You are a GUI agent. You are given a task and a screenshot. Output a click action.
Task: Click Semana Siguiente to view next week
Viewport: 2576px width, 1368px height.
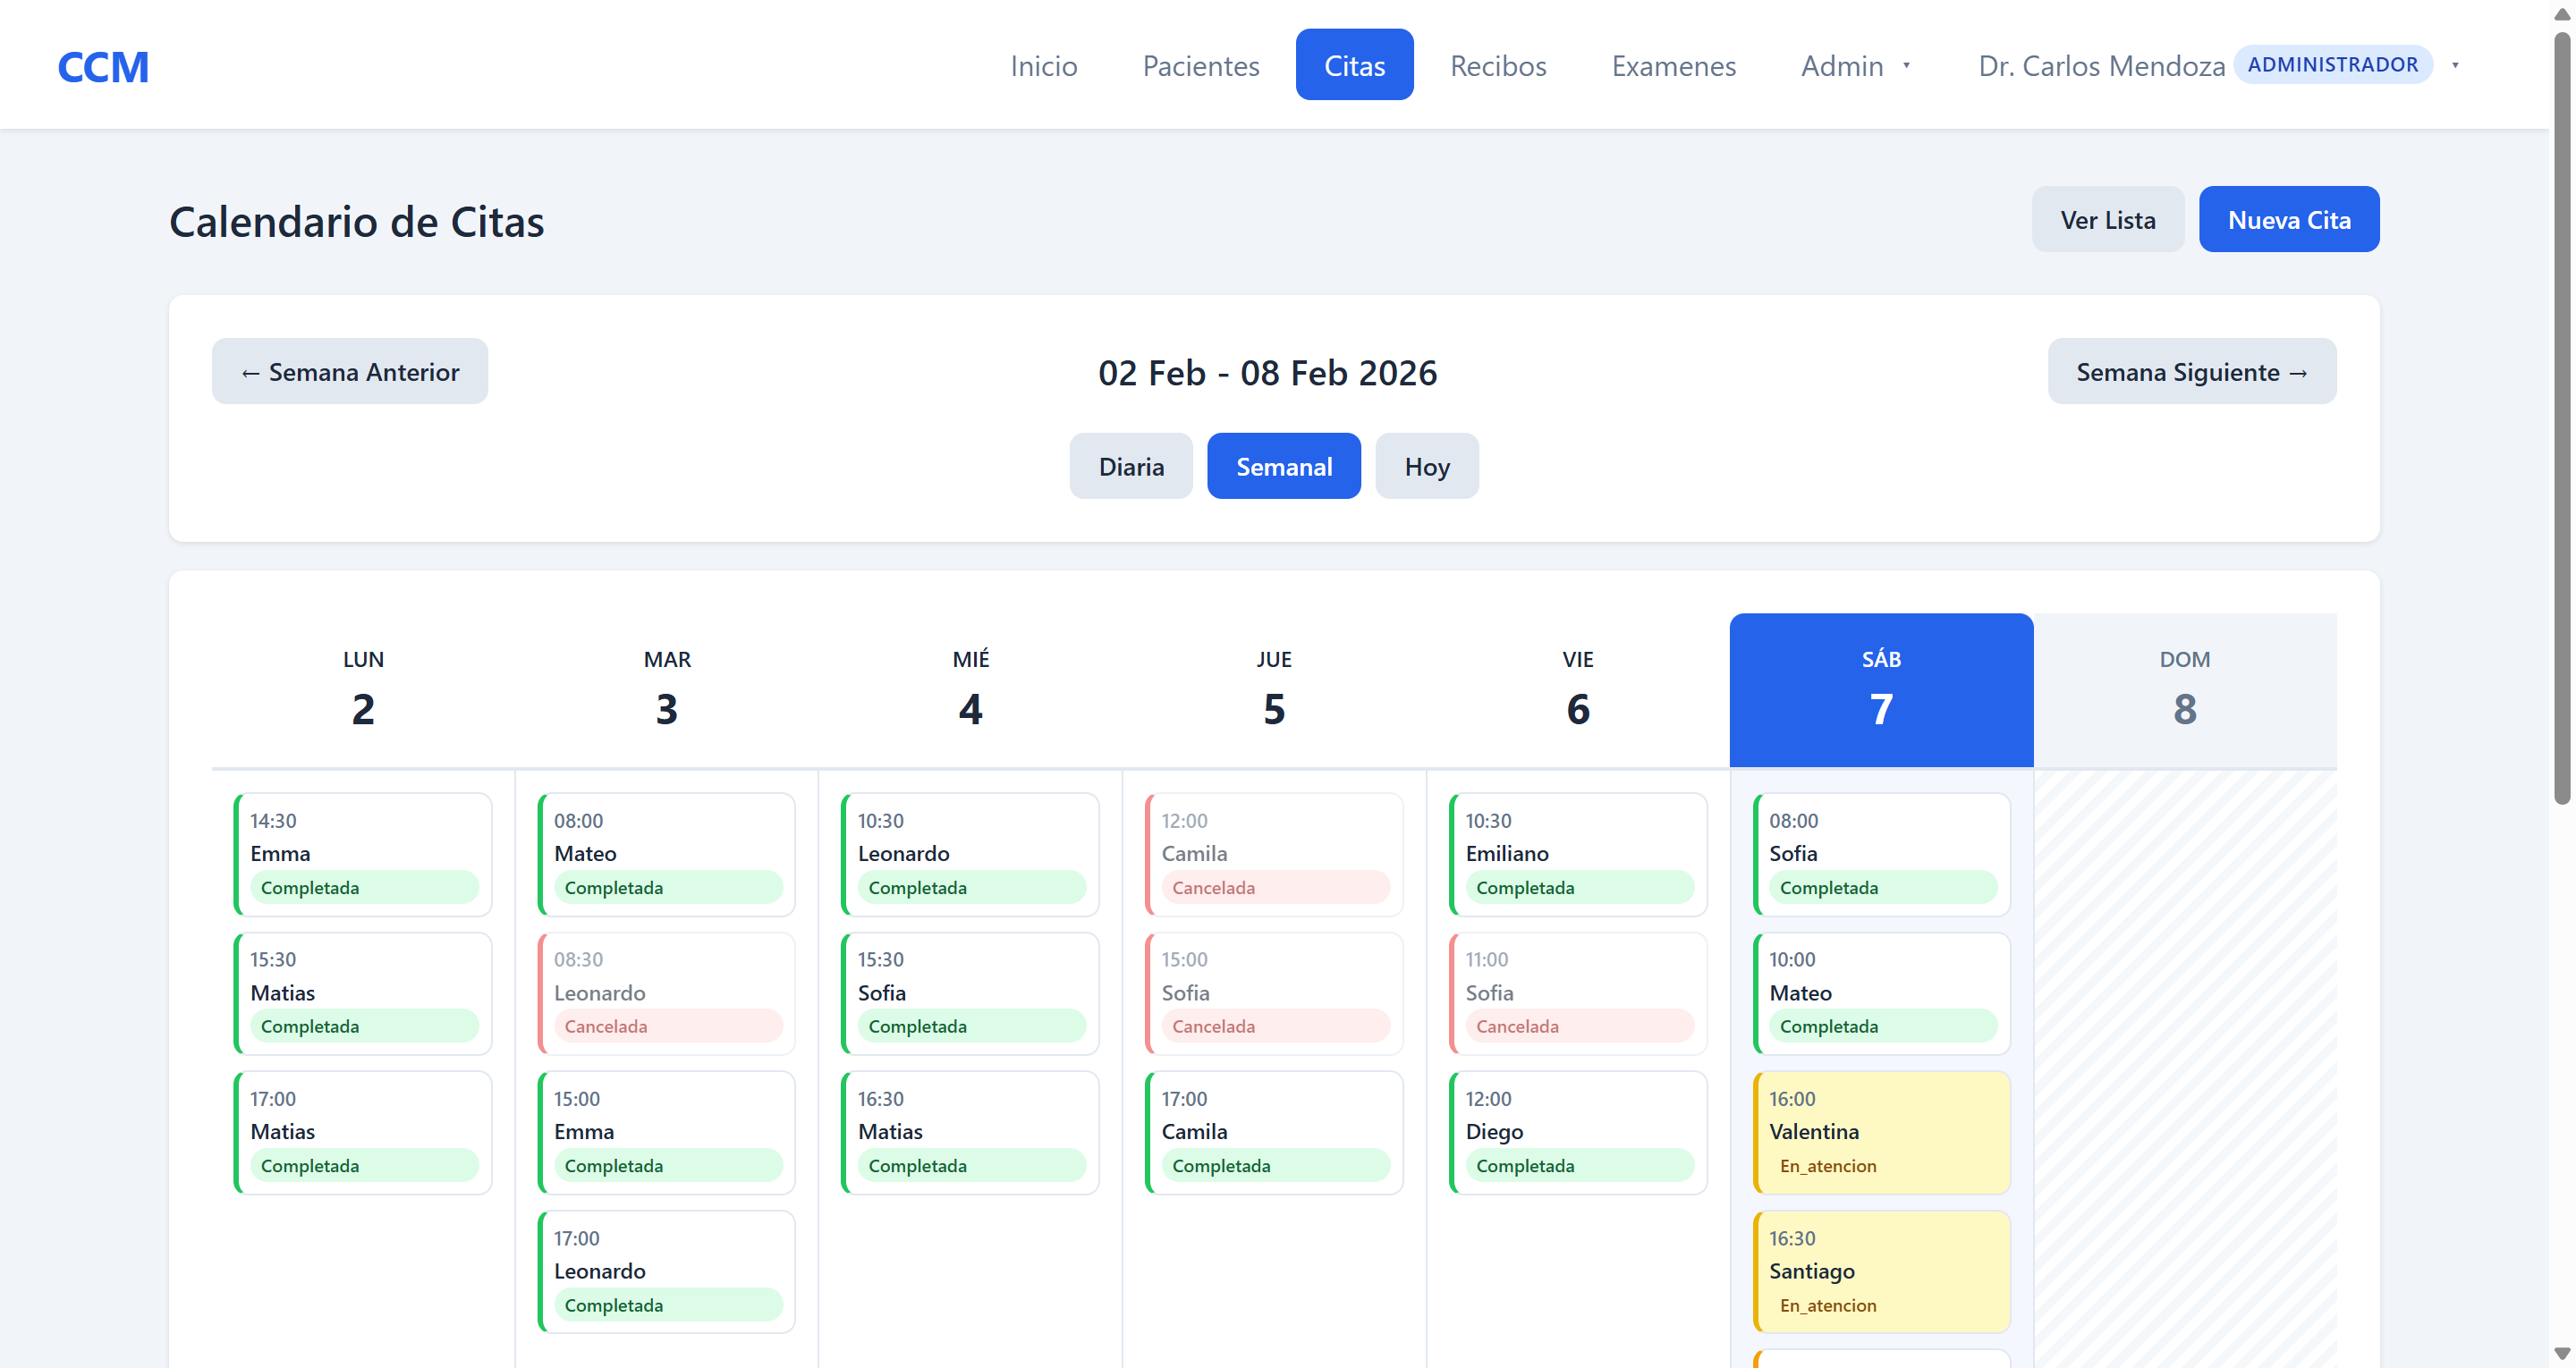[2191, 371]
